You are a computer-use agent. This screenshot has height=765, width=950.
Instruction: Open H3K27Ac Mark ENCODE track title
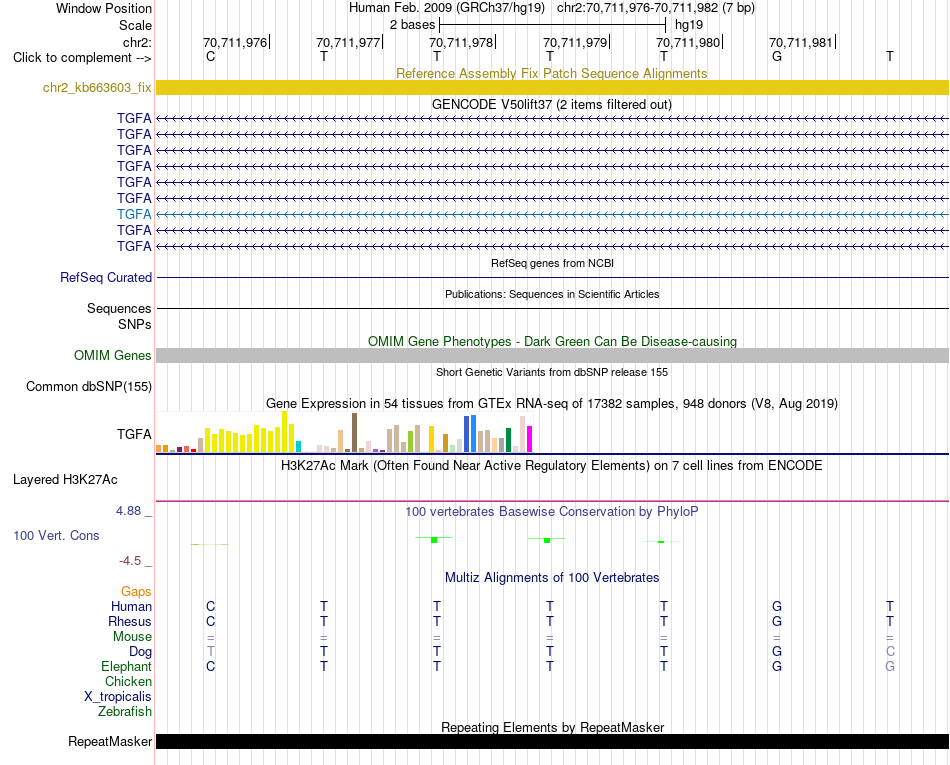551,465
